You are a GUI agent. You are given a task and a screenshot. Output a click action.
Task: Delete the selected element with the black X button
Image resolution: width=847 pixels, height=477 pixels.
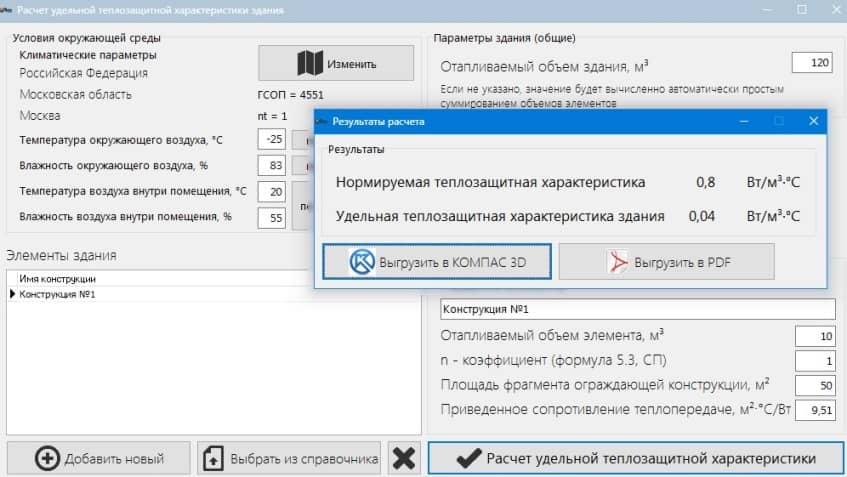pos(404,459)
